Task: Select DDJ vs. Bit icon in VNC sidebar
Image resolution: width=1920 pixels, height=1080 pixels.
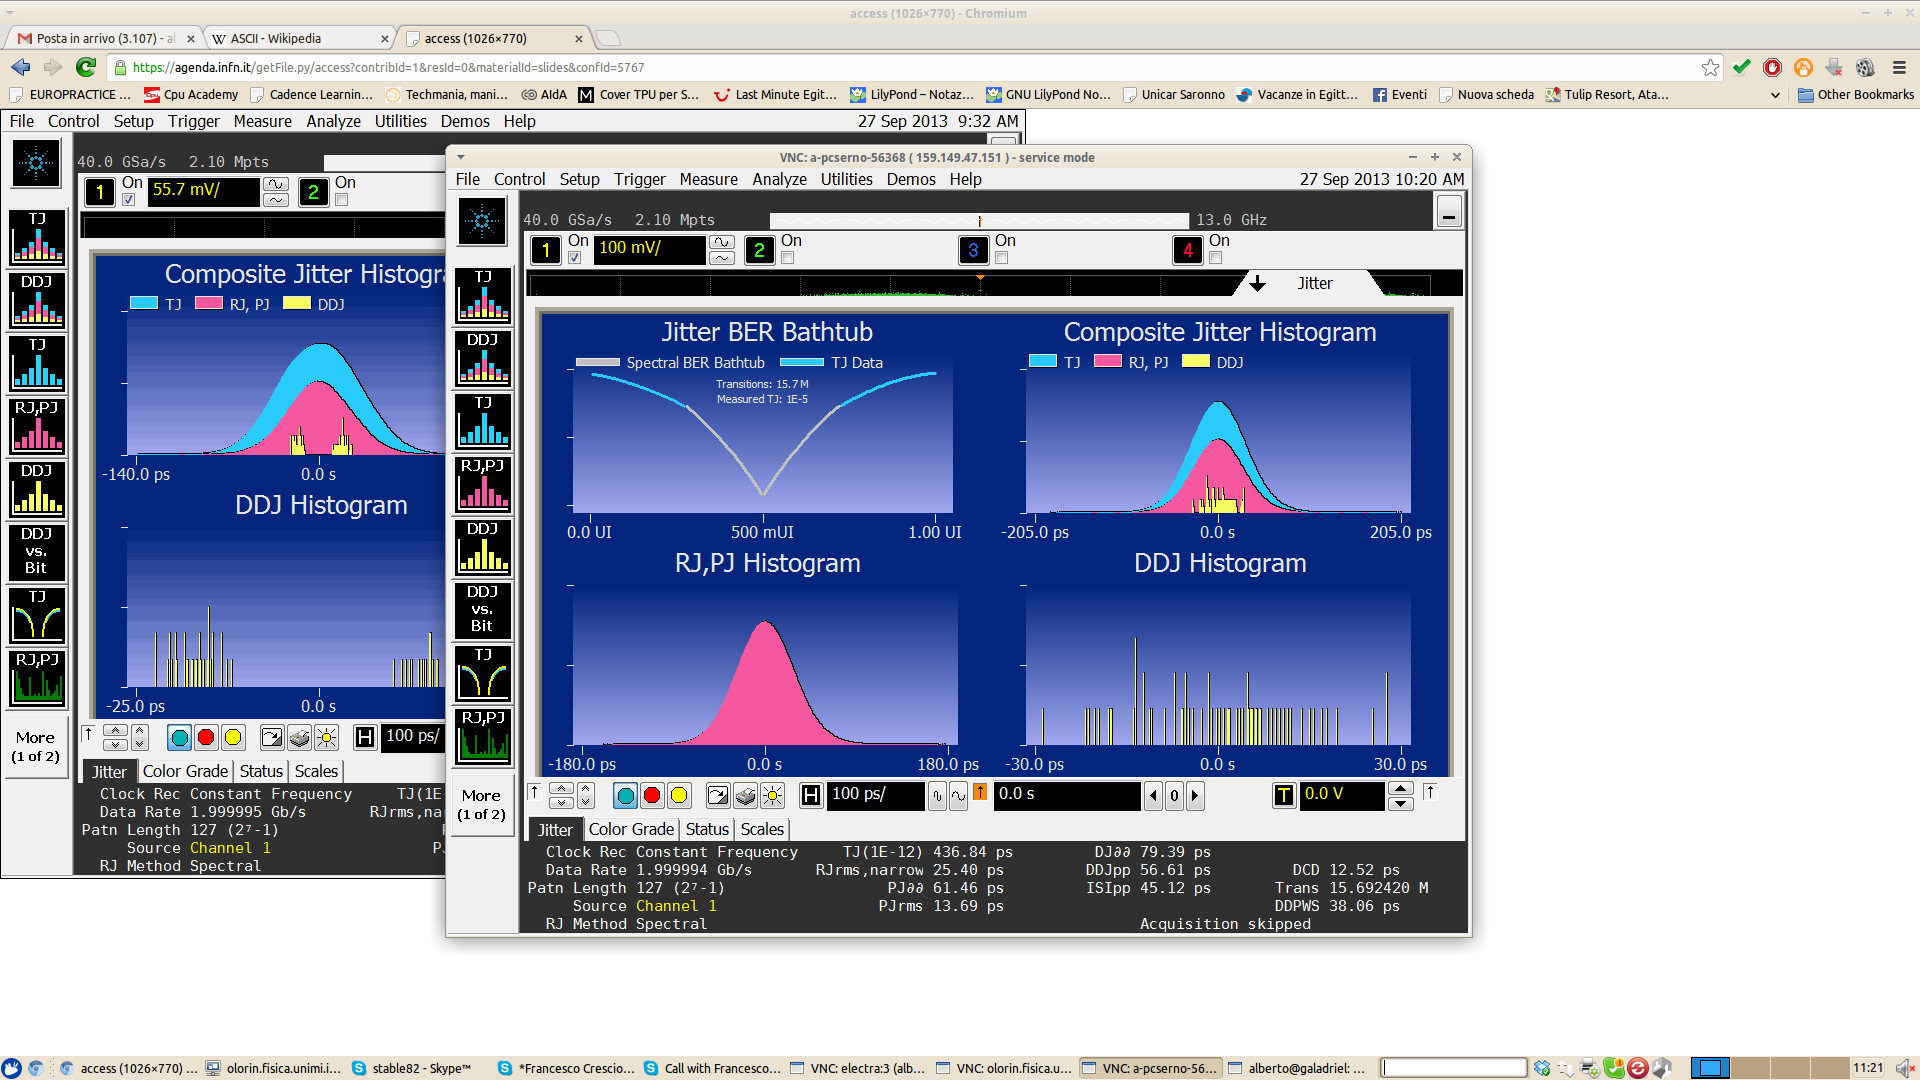Action: pos(483,610)
